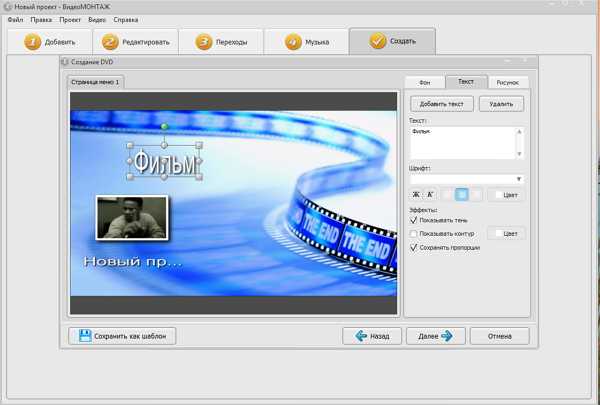Screen dimensions: 600x405
Task: Select the video thumbnail on the menu page
Action: click(131, 218)
